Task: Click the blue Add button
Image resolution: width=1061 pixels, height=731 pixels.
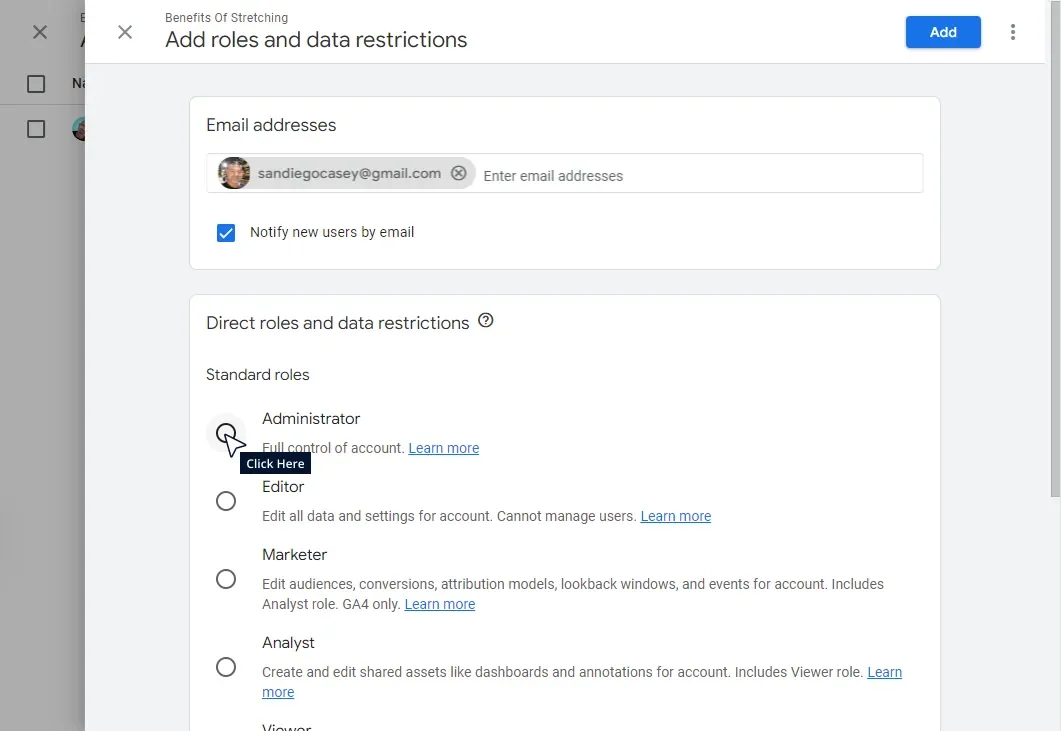Action: click(x=942, y=32)
